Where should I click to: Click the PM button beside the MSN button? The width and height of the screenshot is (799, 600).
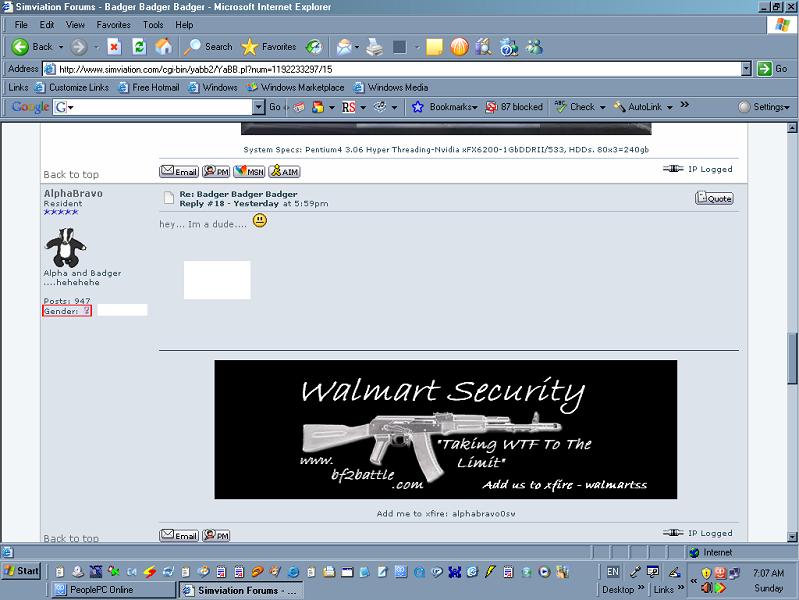216,171
